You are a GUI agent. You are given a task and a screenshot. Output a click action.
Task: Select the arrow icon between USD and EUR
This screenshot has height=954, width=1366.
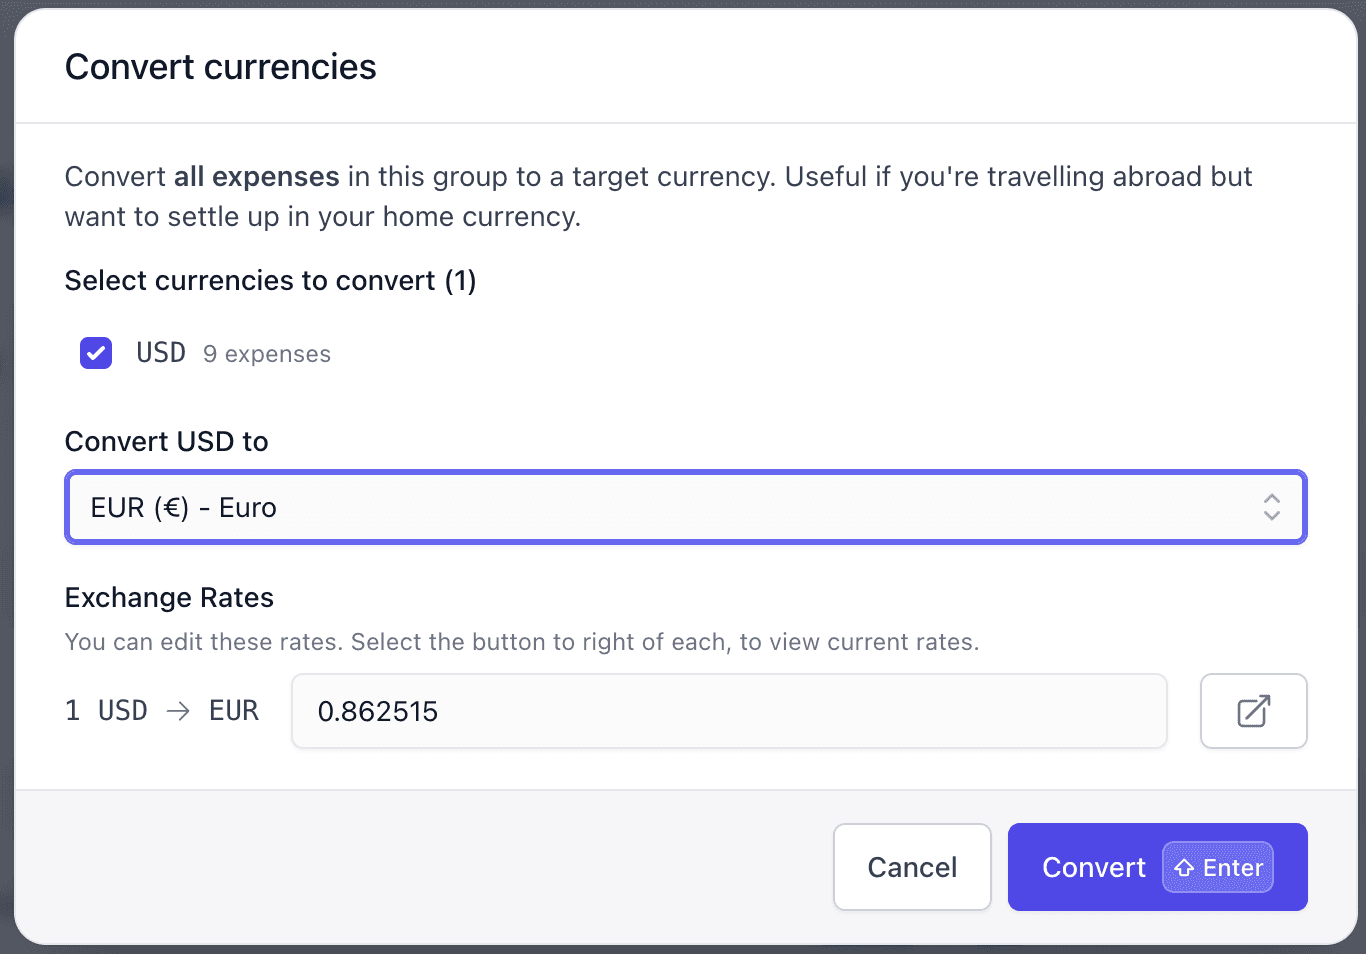coord(180,711)
